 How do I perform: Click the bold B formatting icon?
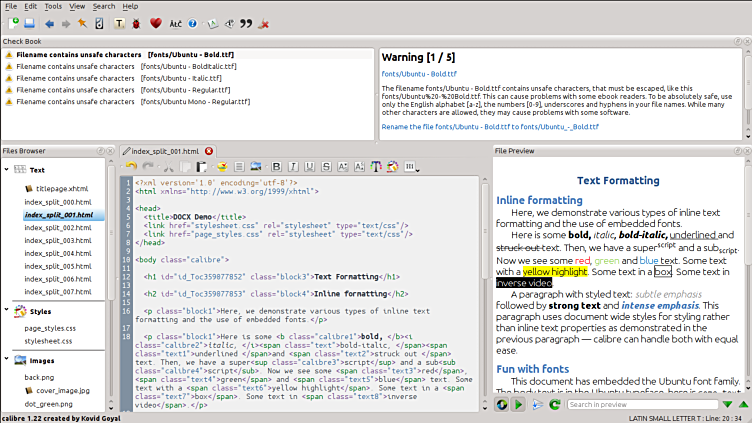coord(278,166)
